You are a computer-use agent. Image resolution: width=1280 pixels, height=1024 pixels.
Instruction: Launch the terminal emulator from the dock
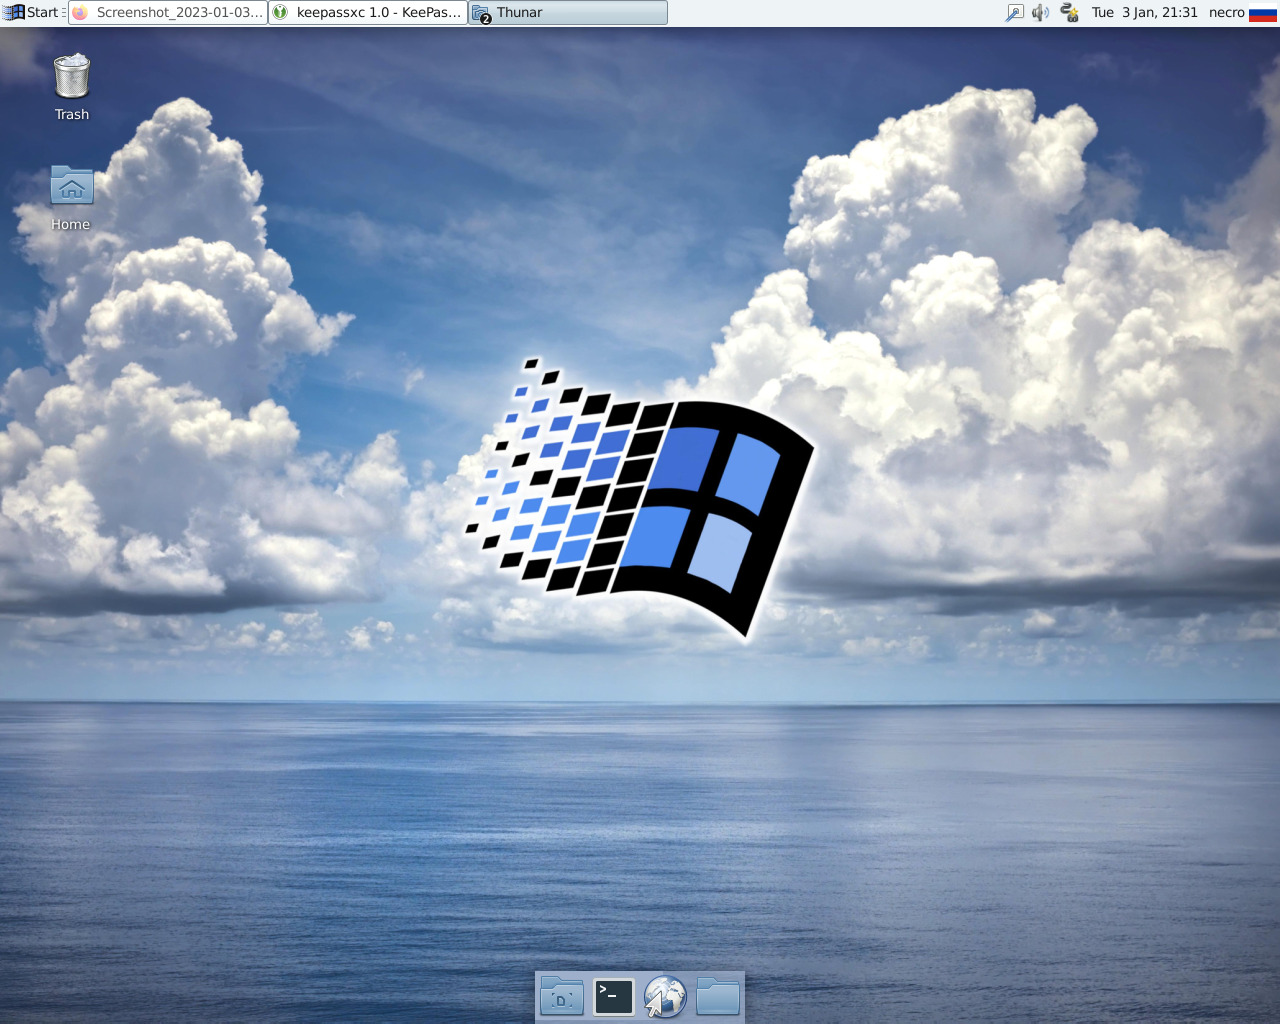click(x=613, y=996)
